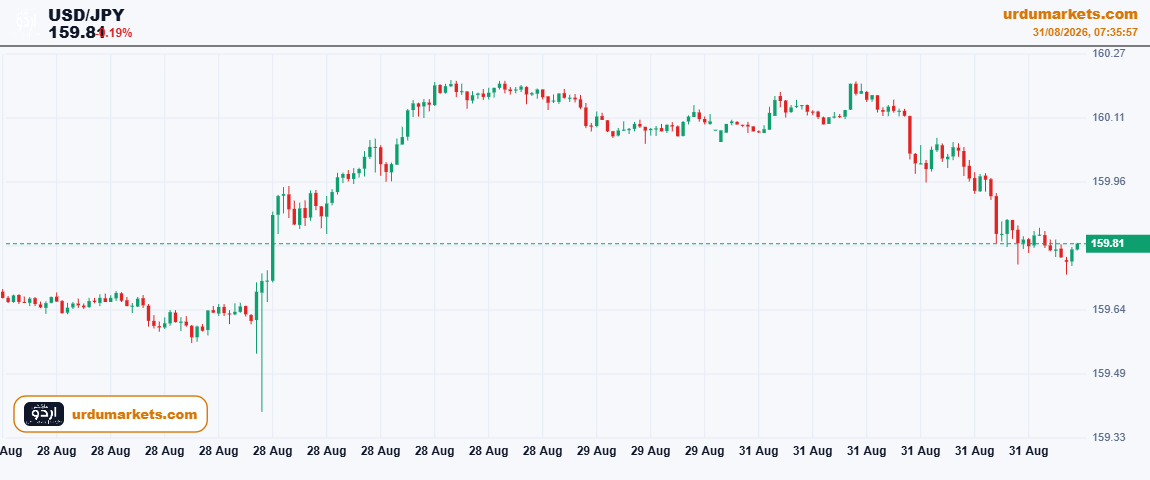
Task: Select the 159.81 quote under USD/JPY
Action: (76, 32)
